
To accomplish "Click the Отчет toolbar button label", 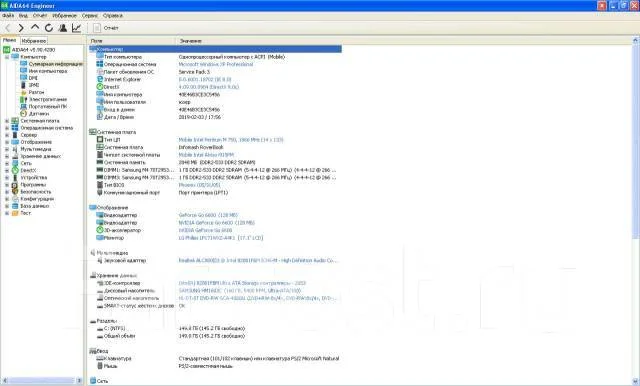I will click(x=111, y=28).
